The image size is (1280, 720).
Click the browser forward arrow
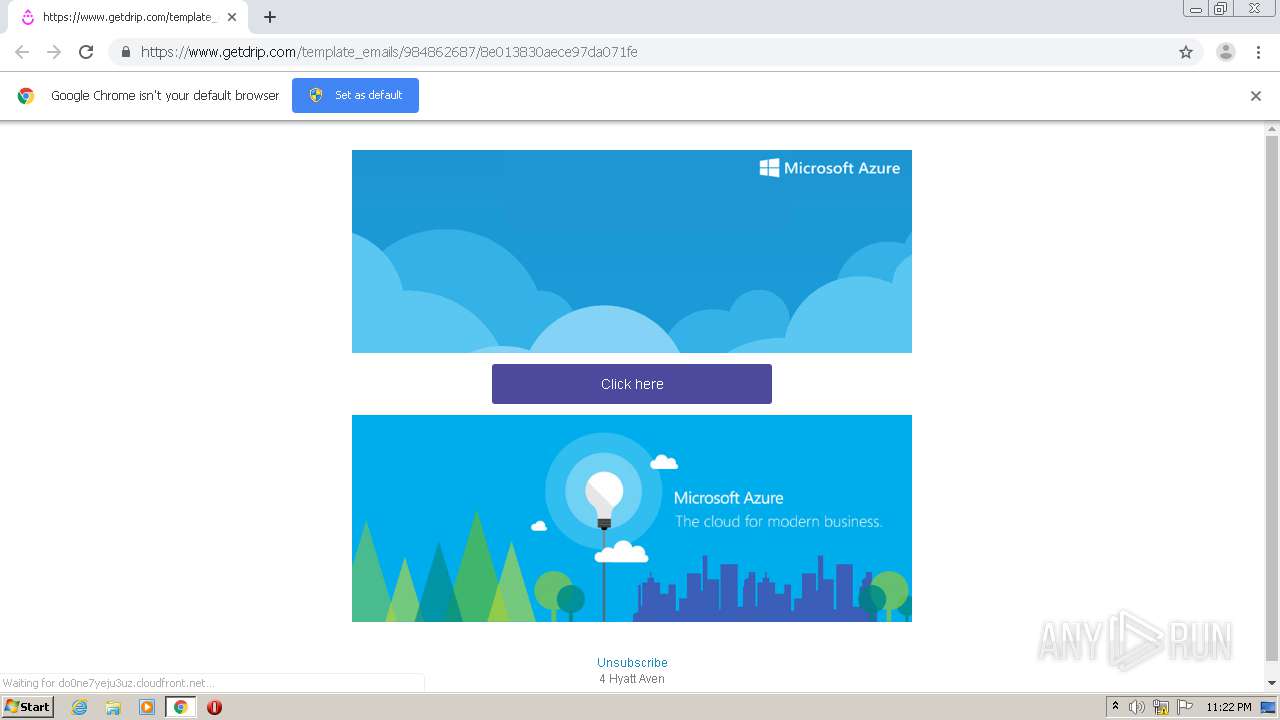54,52
